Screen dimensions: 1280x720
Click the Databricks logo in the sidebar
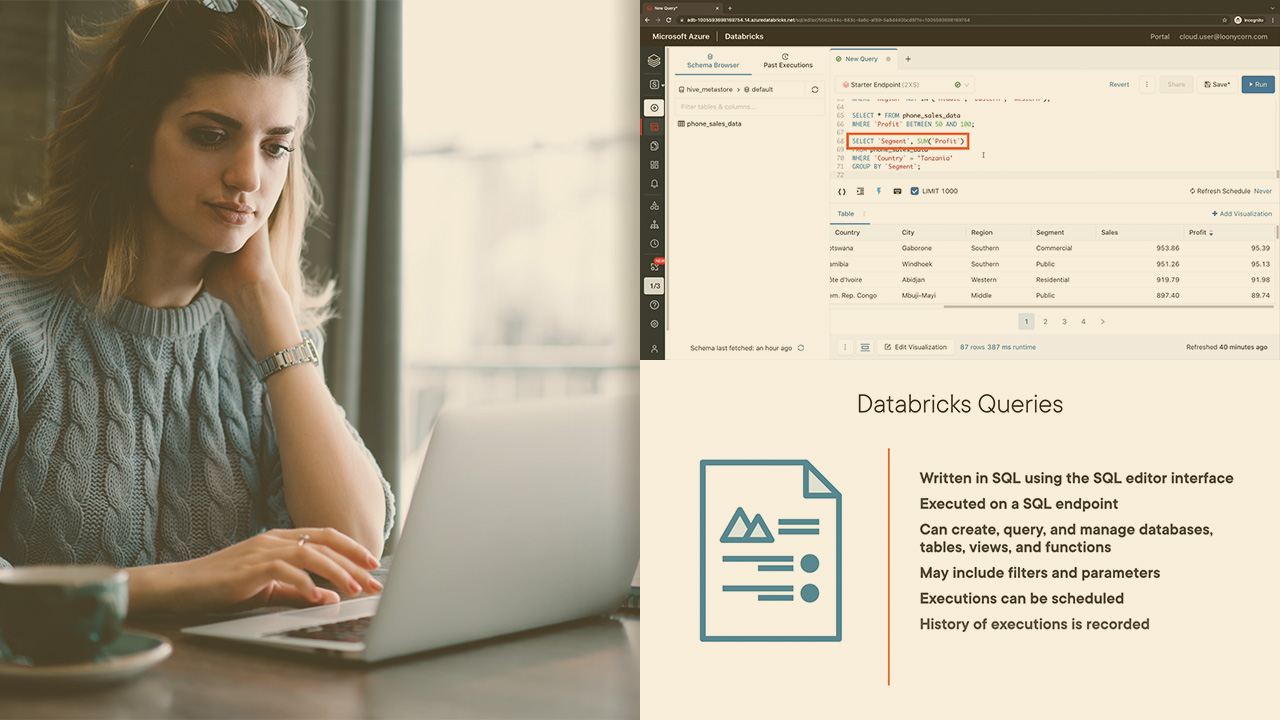654,61
